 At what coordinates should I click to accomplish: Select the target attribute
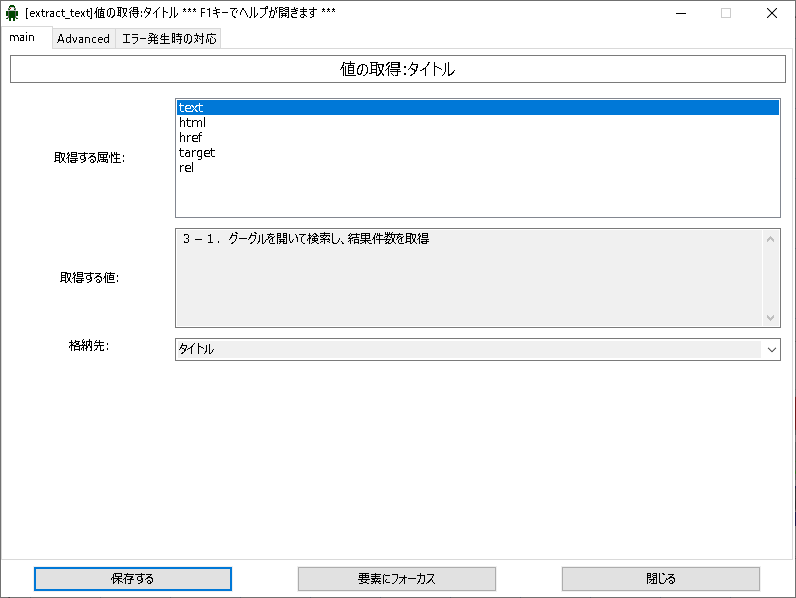478,152
